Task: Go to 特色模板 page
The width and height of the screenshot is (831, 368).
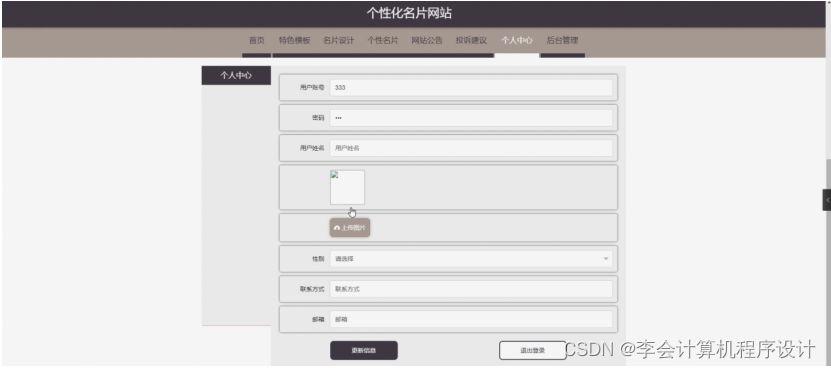Action: [294, 41]
